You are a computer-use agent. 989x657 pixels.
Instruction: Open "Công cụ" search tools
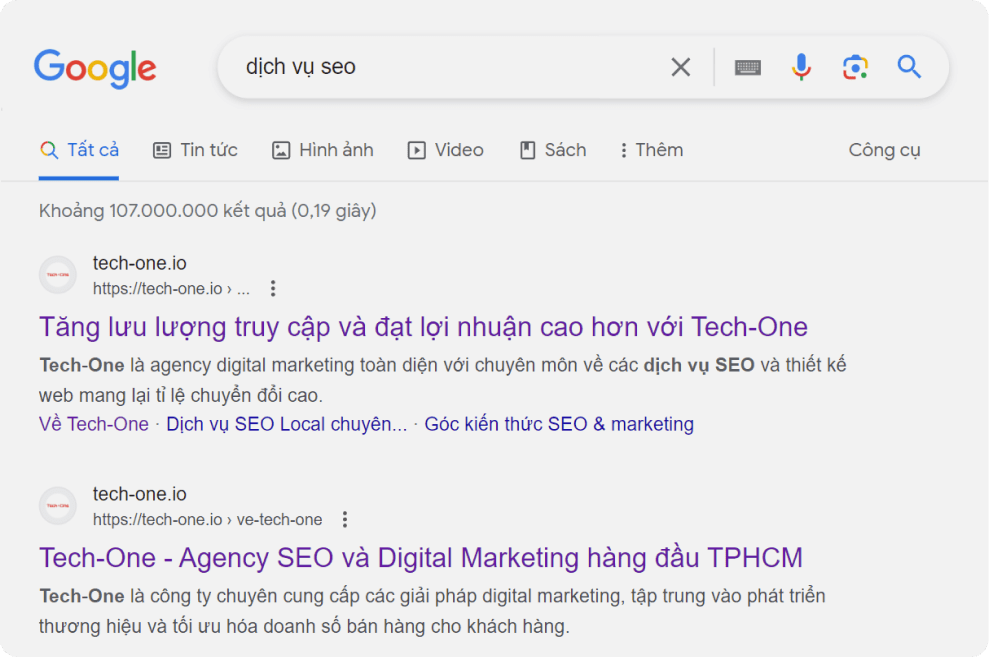[x=884, y=150]
